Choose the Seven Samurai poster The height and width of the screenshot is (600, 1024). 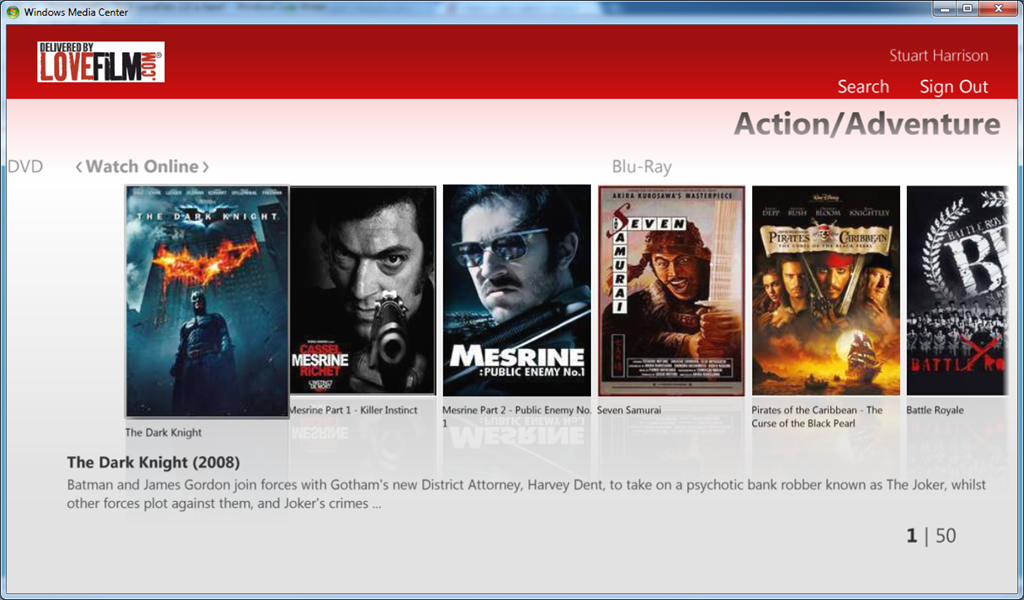pyautogui.click(x=671, y=291)
